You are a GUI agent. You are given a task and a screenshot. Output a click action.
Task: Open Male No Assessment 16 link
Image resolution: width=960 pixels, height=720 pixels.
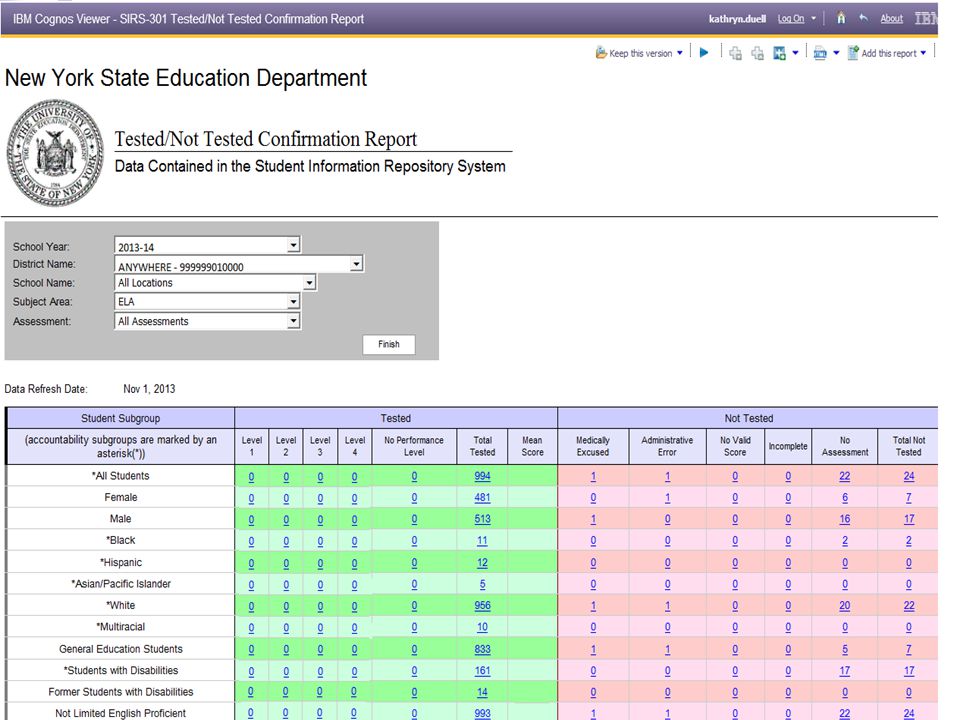click(845, 519)
